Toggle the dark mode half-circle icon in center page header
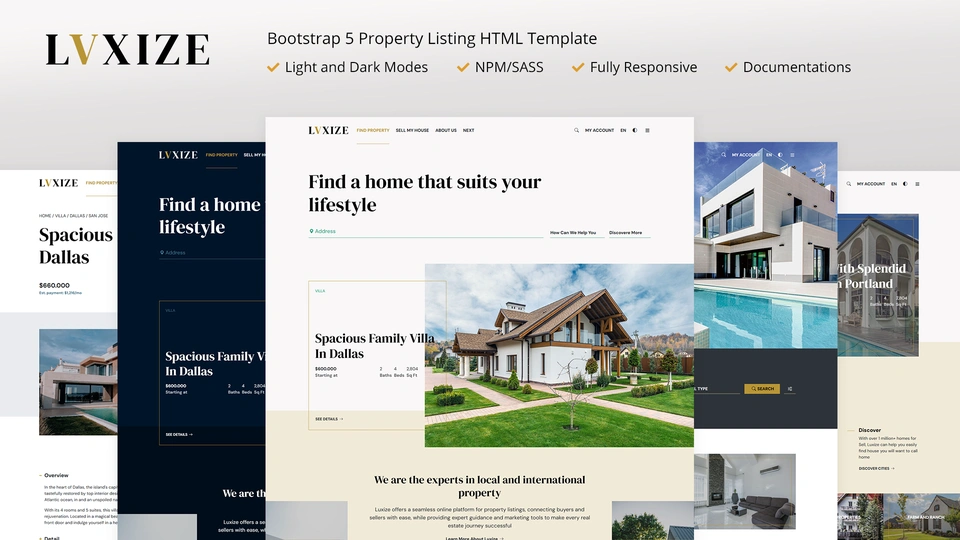 pos(635,130)
